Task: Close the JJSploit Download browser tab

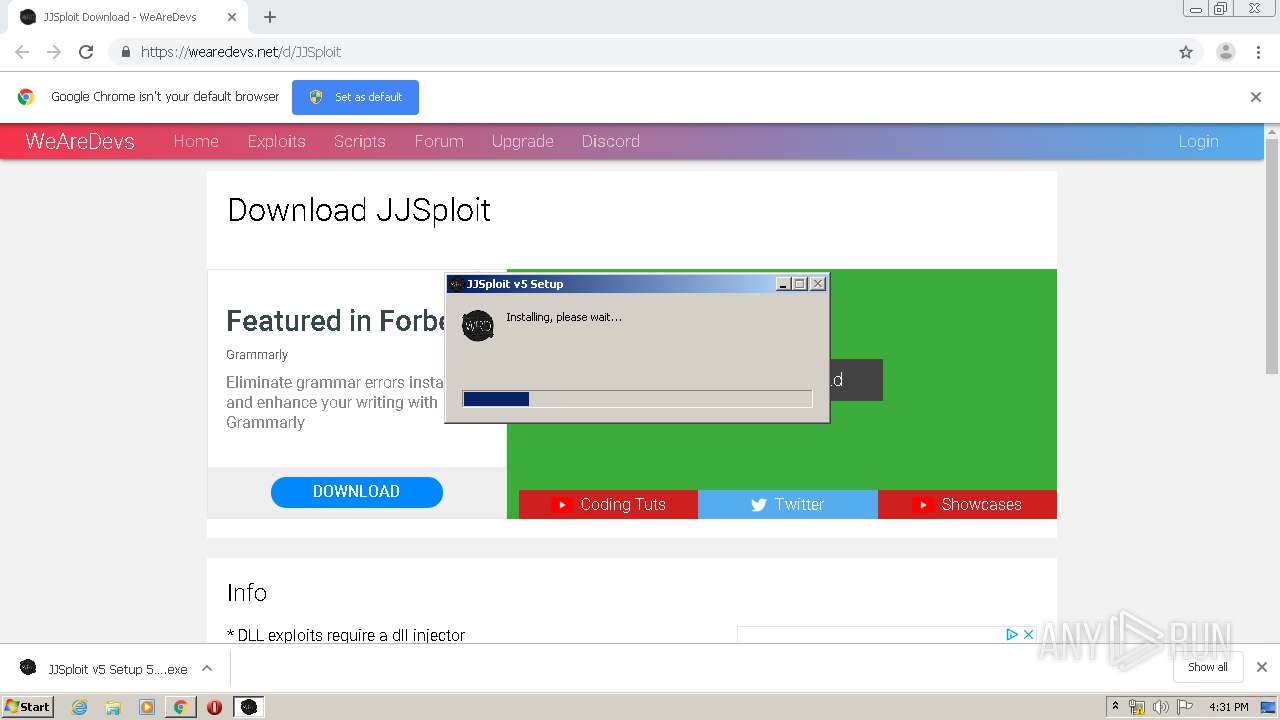Action: 232,17
